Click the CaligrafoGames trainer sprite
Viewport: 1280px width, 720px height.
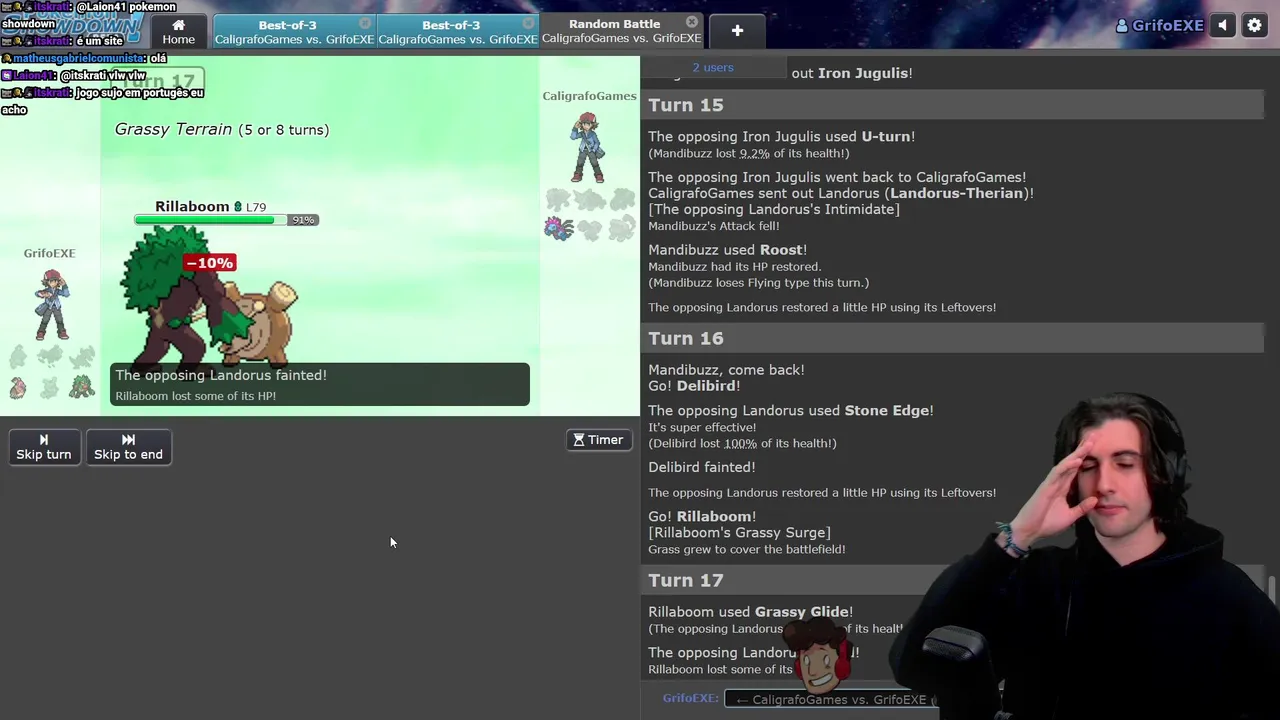click(587, 147)
